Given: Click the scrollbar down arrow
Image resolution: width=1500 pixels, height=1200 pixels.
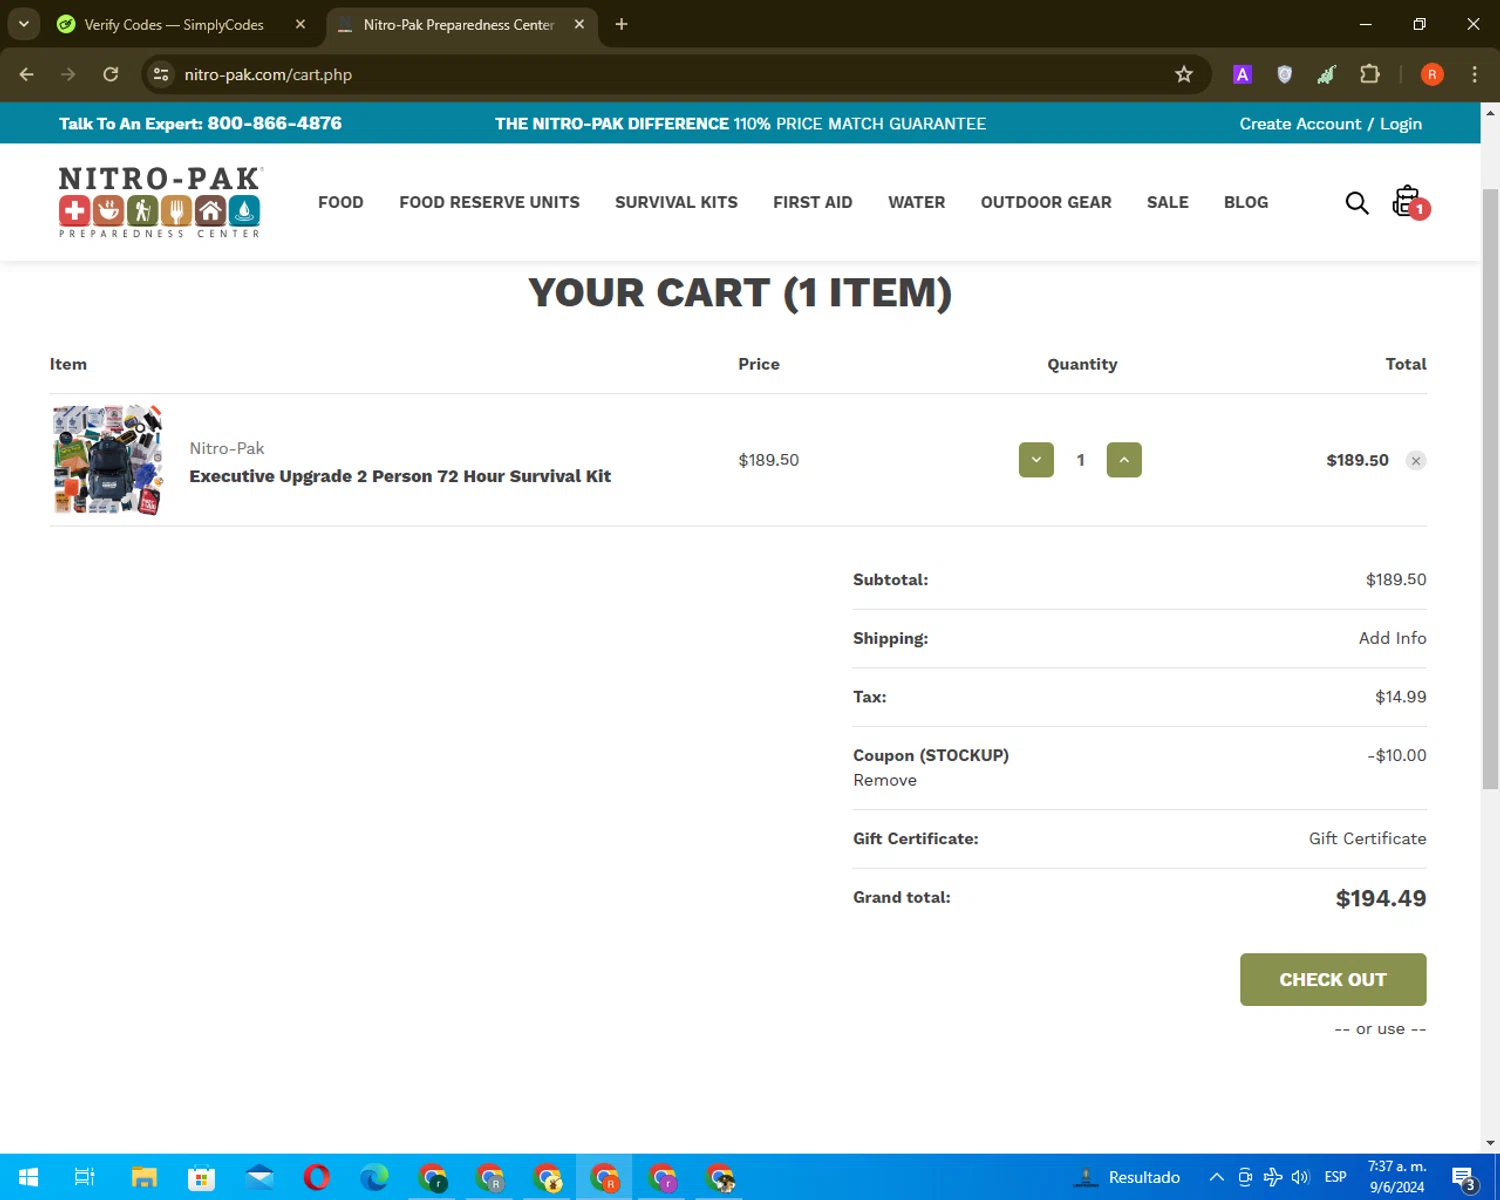Looking at the screenshot, I should [1490, 1142].
